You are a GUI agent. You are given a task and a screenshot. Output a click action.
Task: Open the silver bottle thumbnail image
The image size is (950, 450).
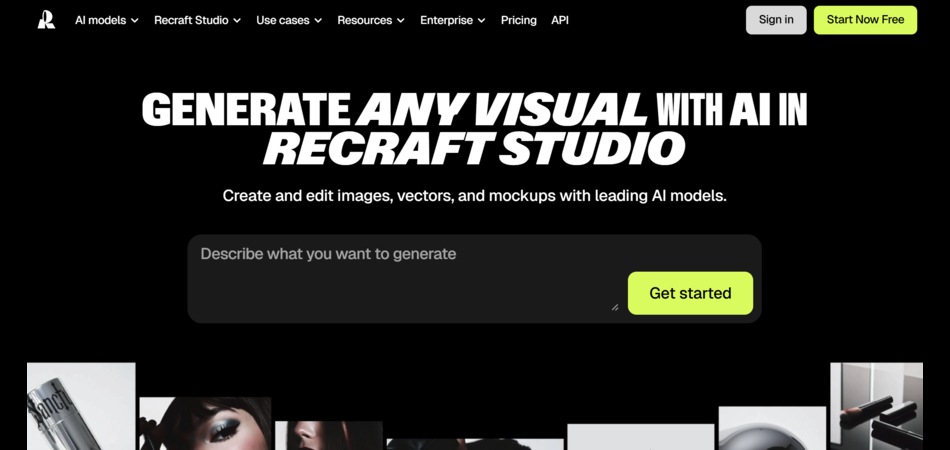[x=81, y=406]
